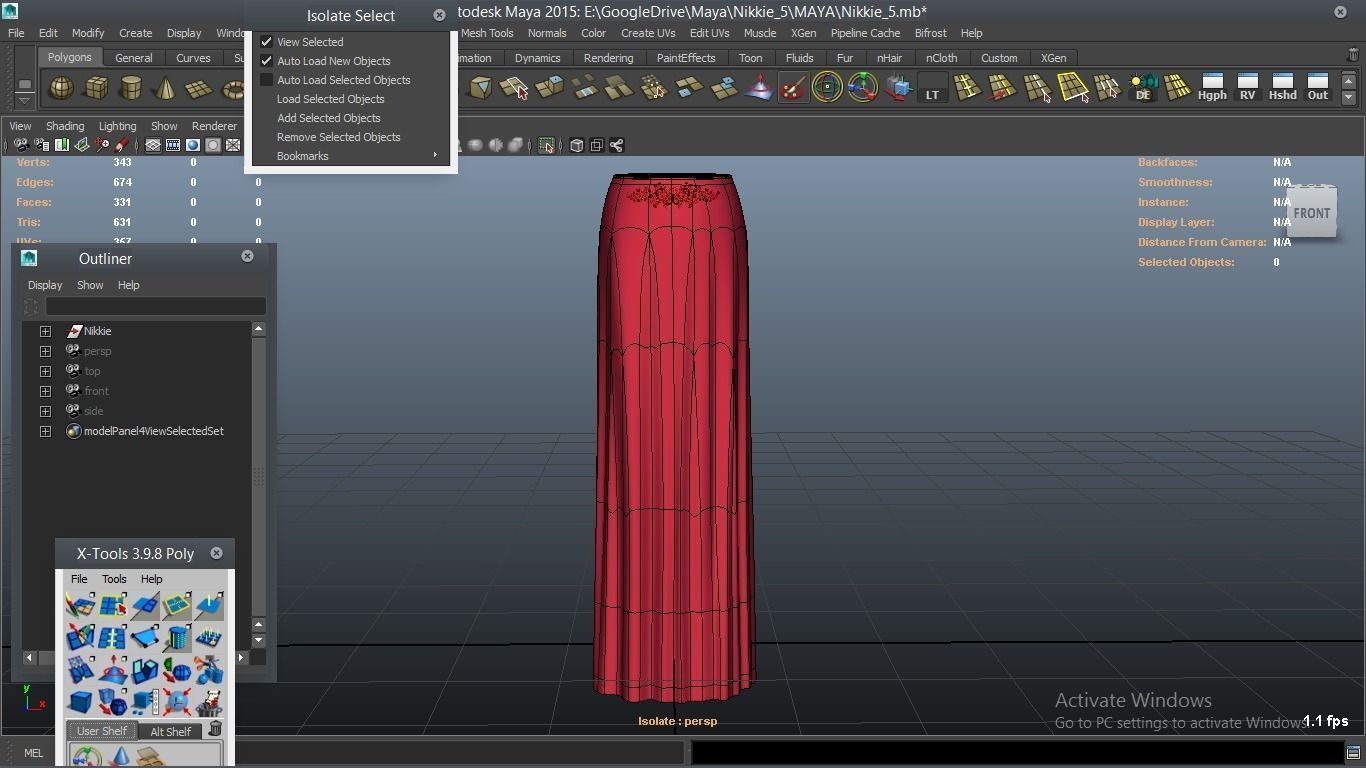Toggle the MEL command language button
The width and height of the screenshot is (1366, 768).
(33, 753)
